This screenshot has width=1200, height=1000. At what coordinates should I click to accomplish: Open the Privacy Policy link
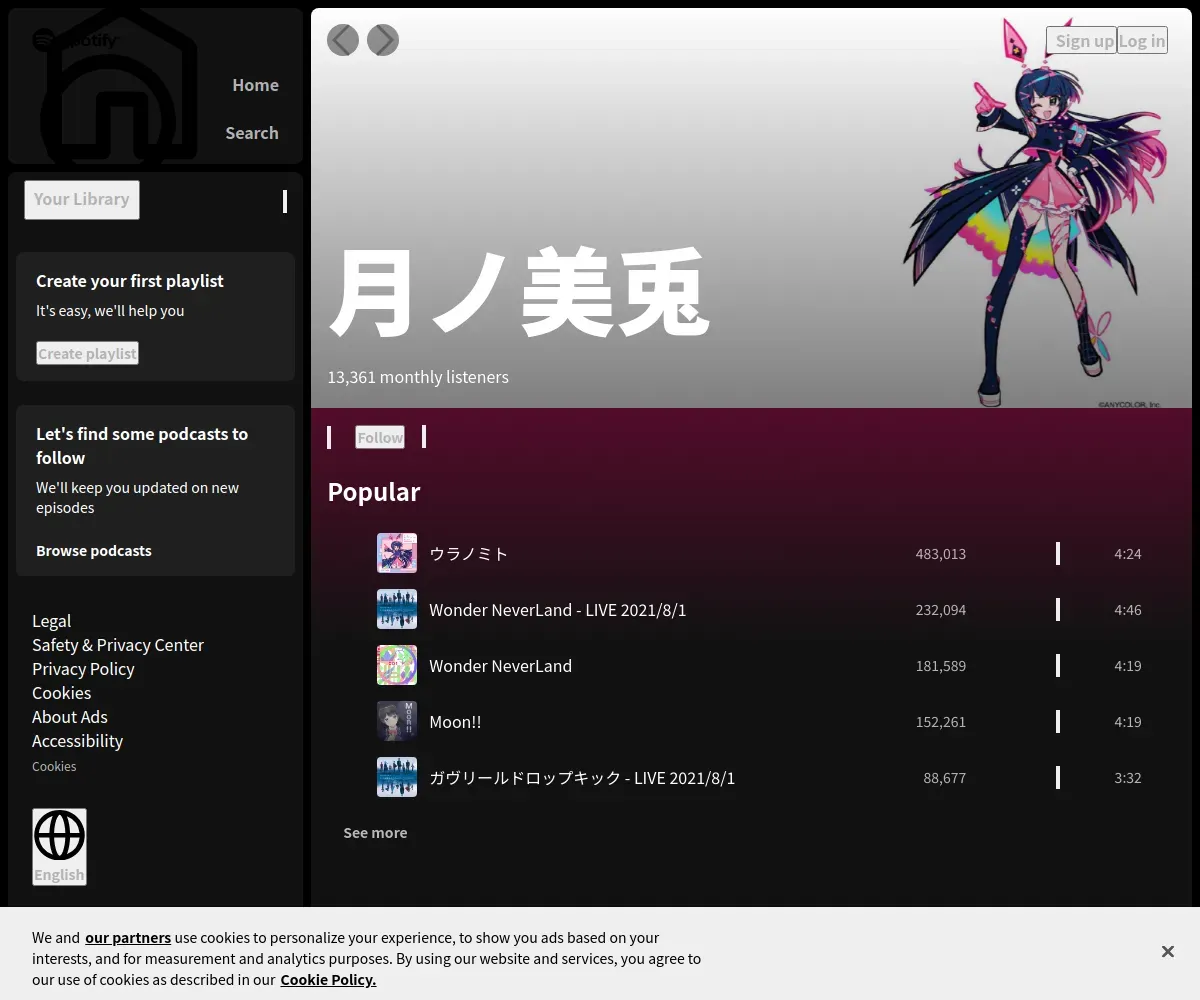pyautogui.click(x=83, y=669)
